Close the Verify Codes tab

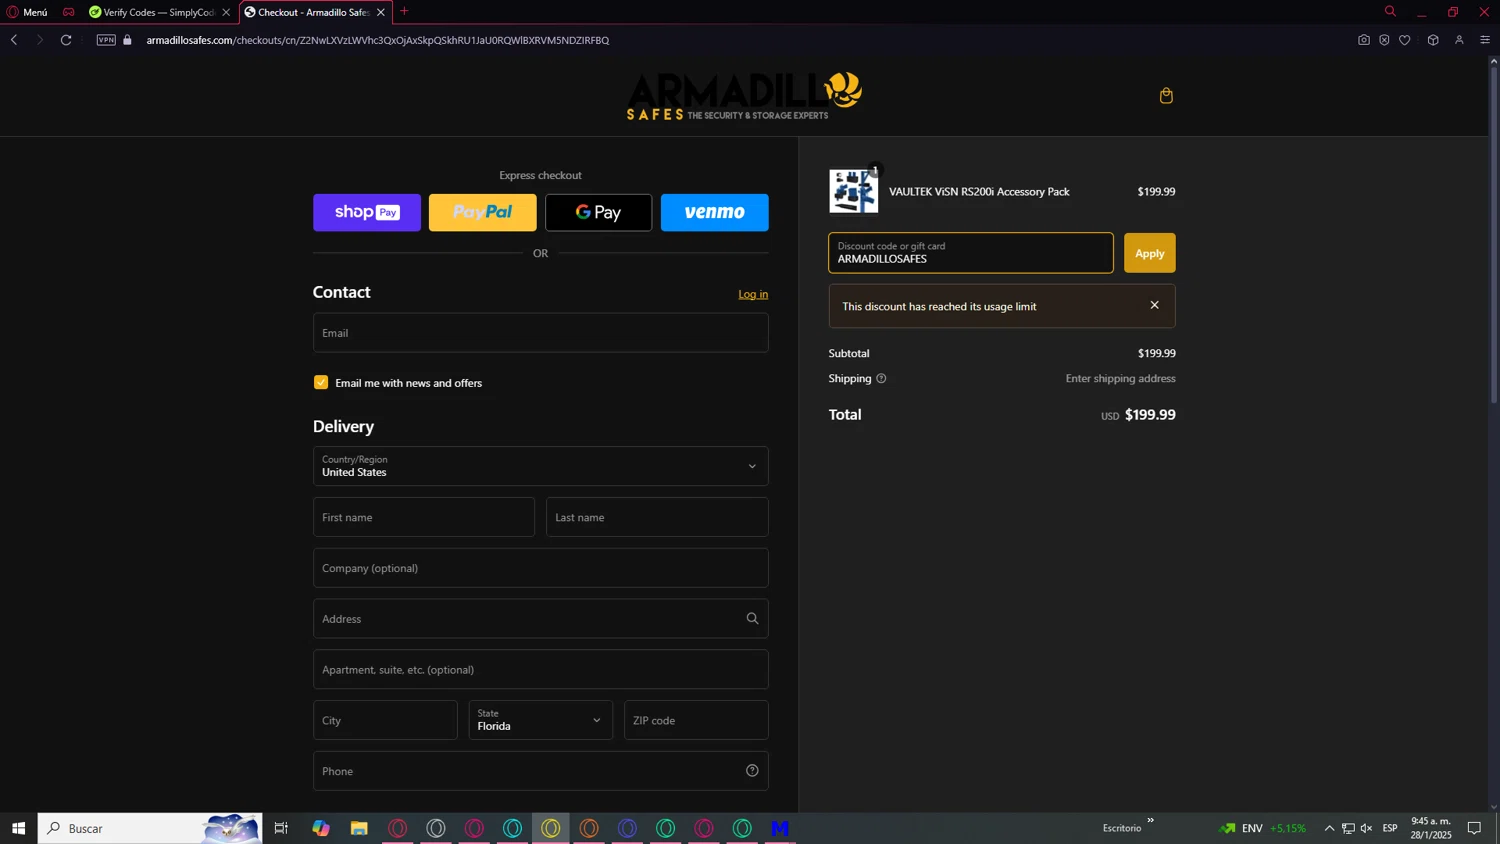pos(226,12)
